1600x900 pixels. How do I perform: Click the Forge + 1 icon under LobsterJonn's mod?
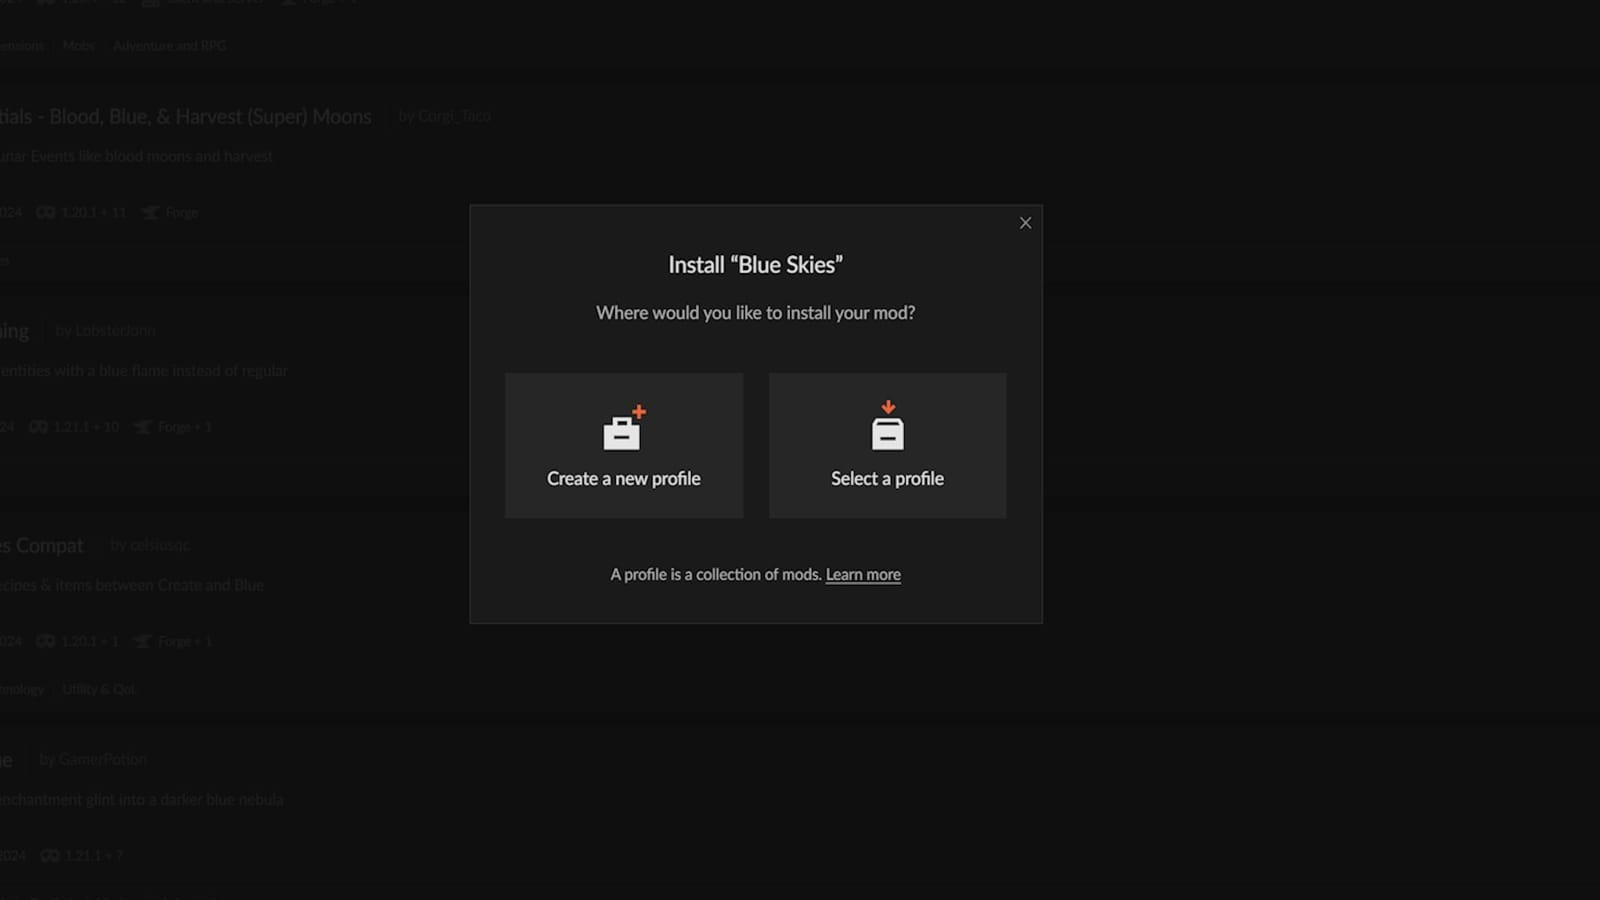click(x=143, y=427)
